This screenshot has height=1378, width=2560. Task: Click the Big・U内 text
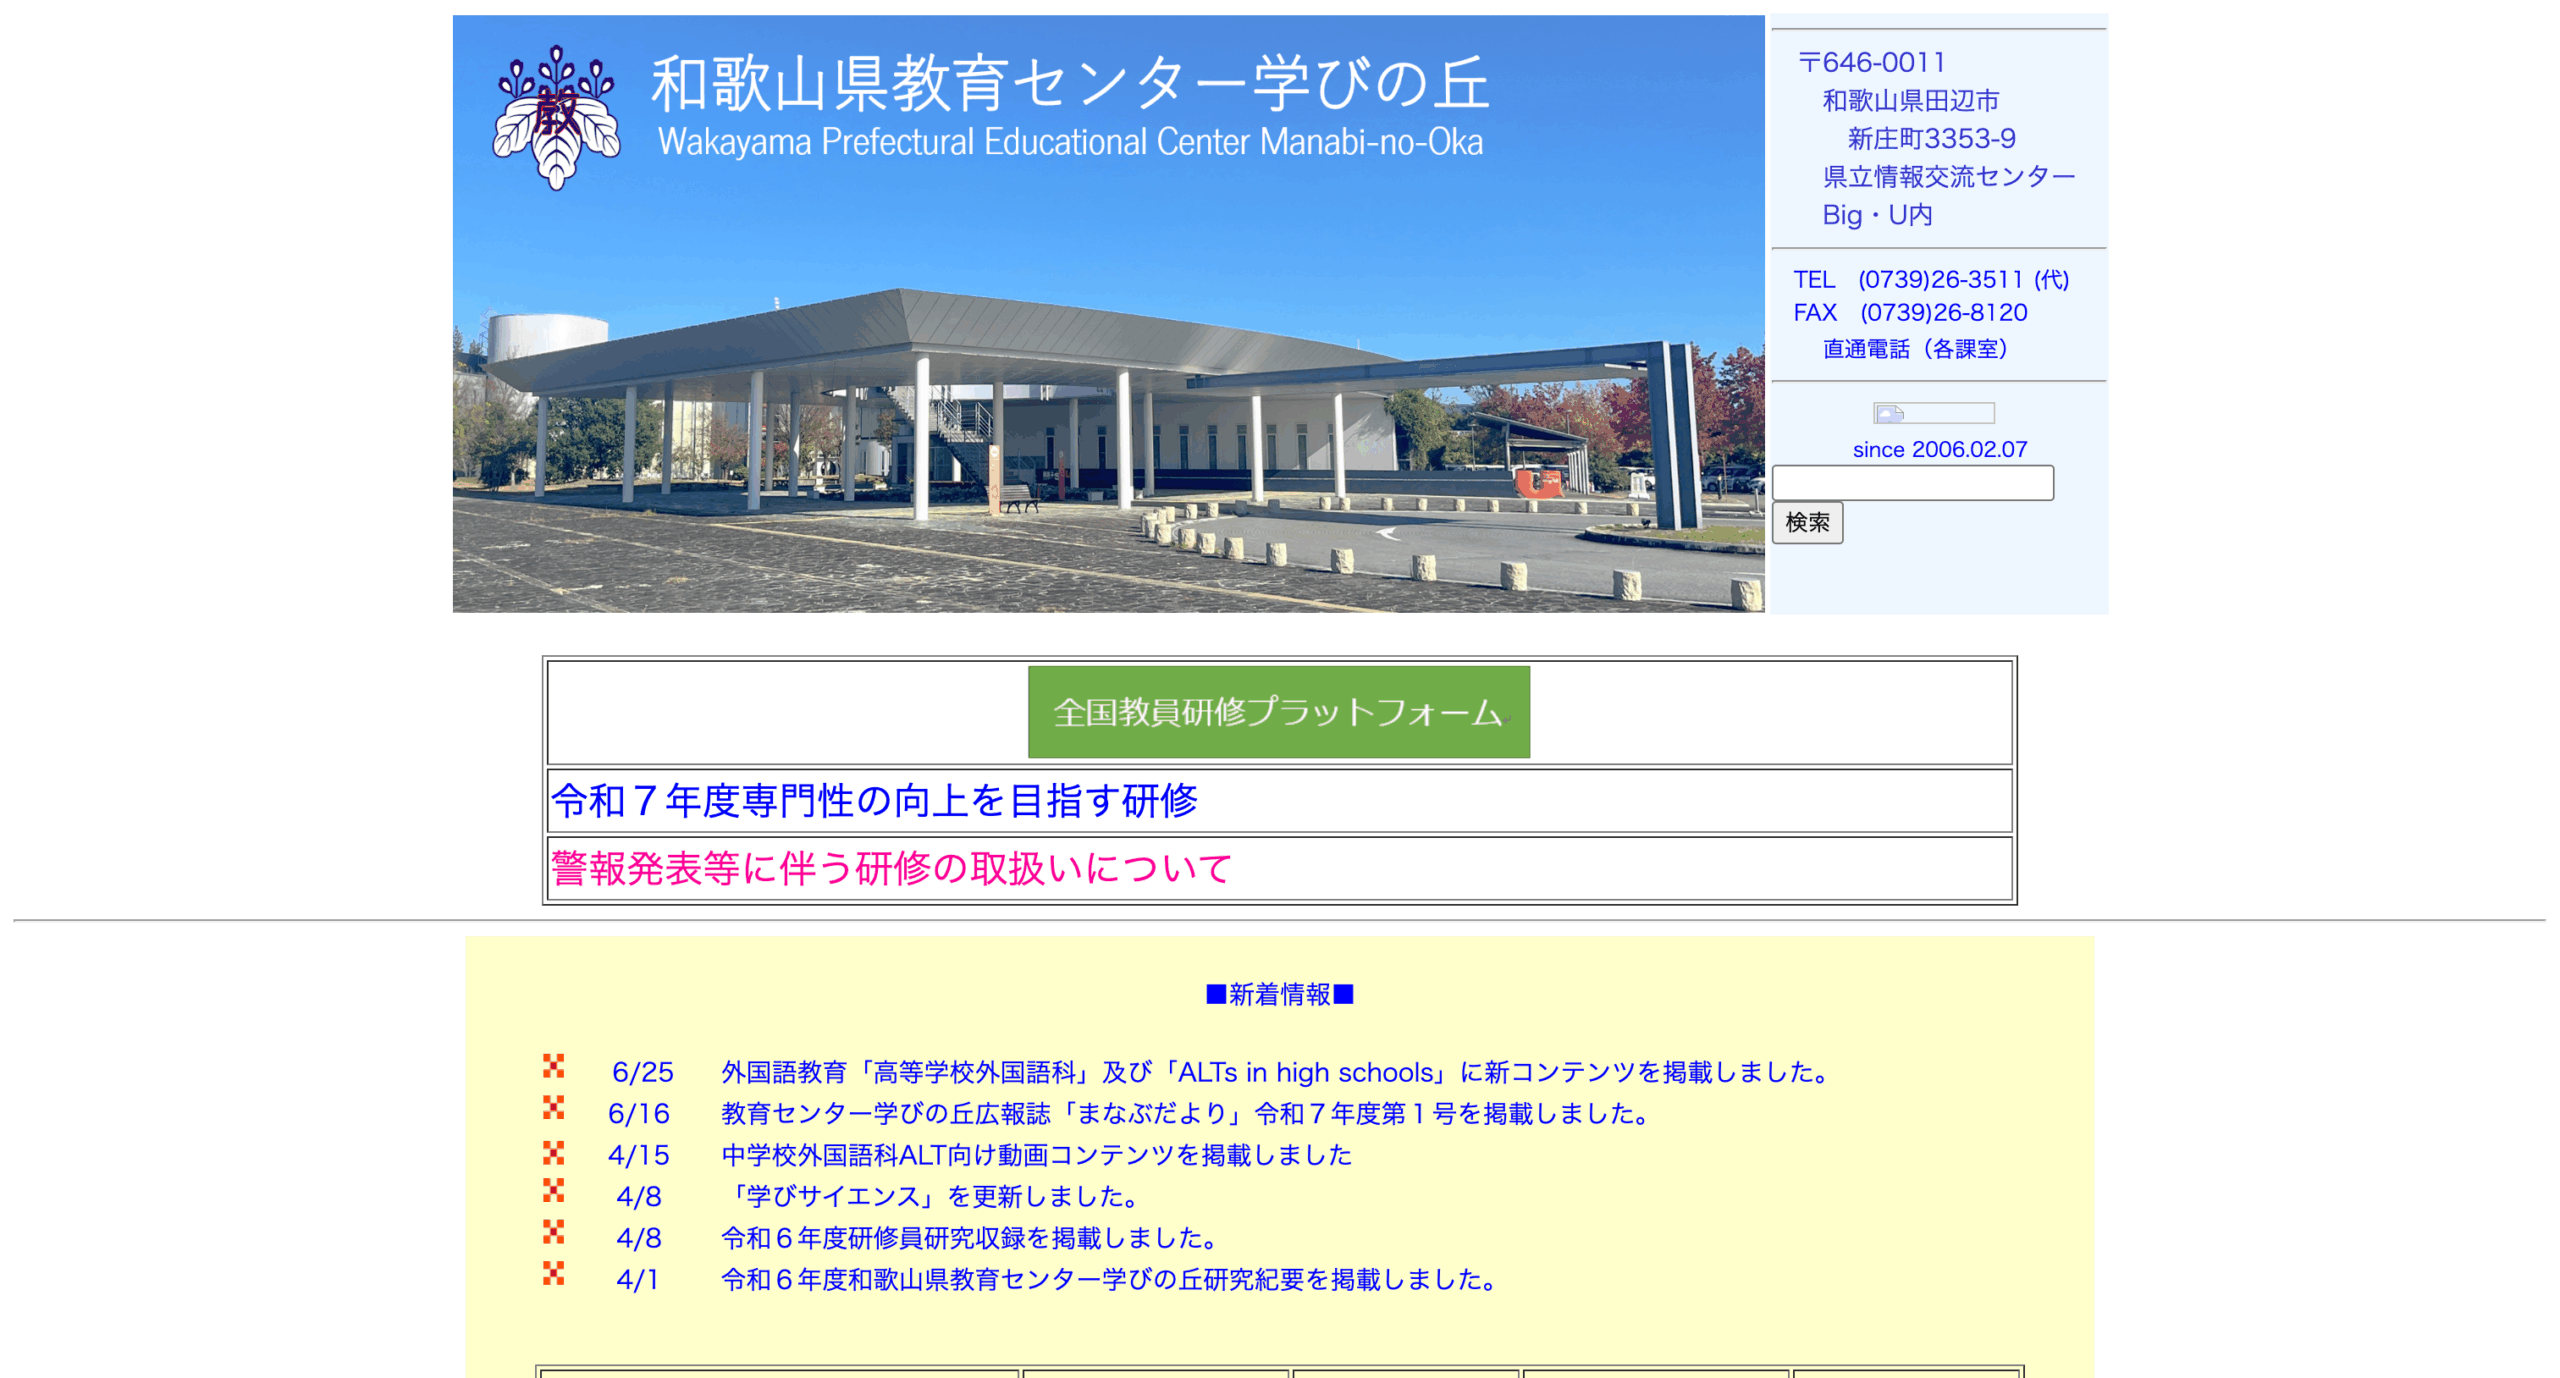(x=1876, y=214)
